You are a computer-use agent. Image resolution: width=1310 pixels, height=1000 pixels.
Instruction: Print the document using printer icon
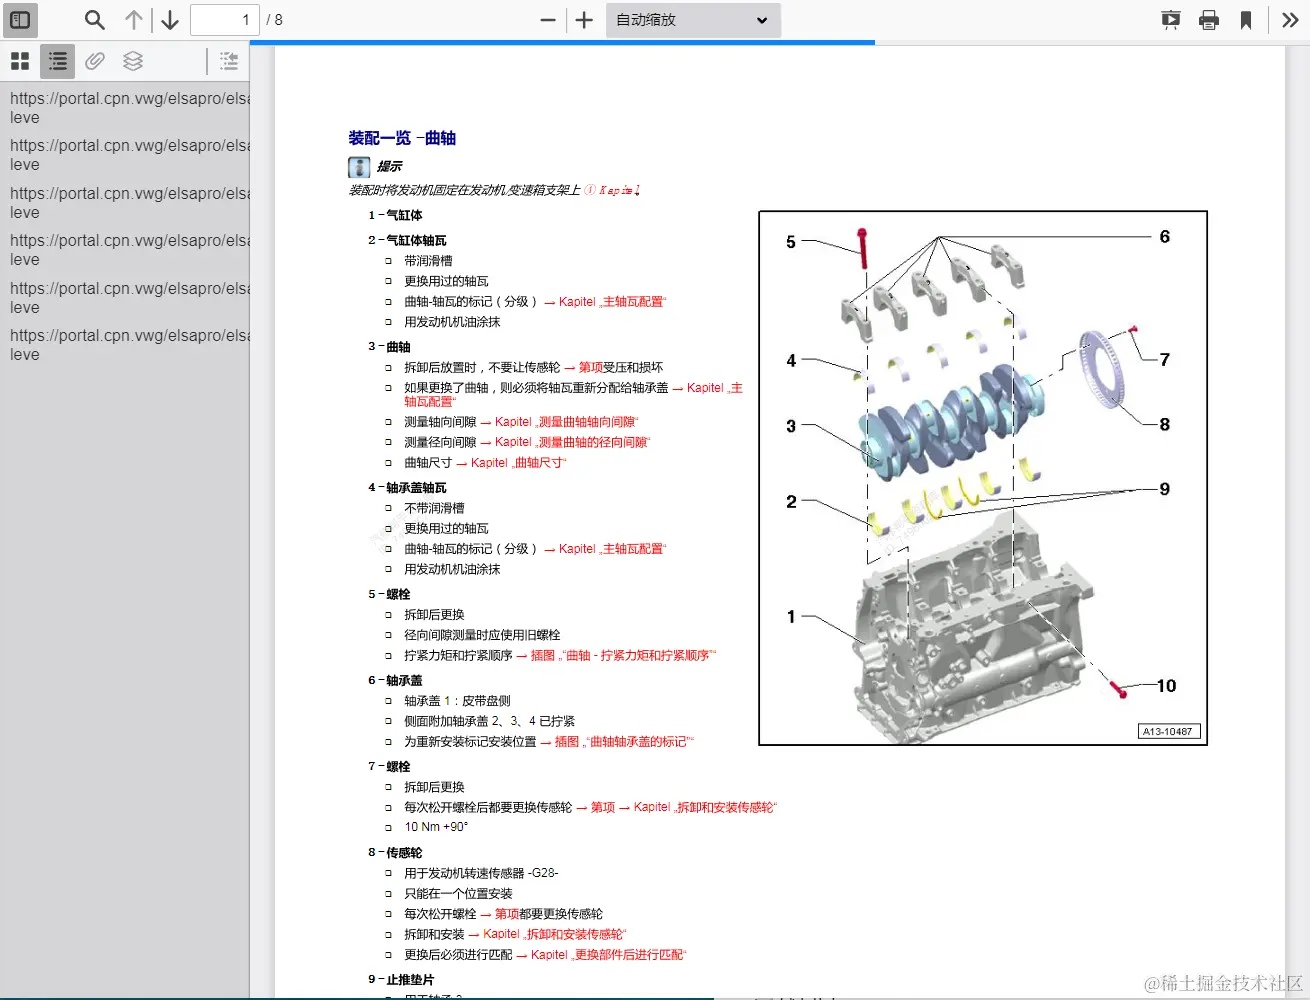coord(1209,20)
